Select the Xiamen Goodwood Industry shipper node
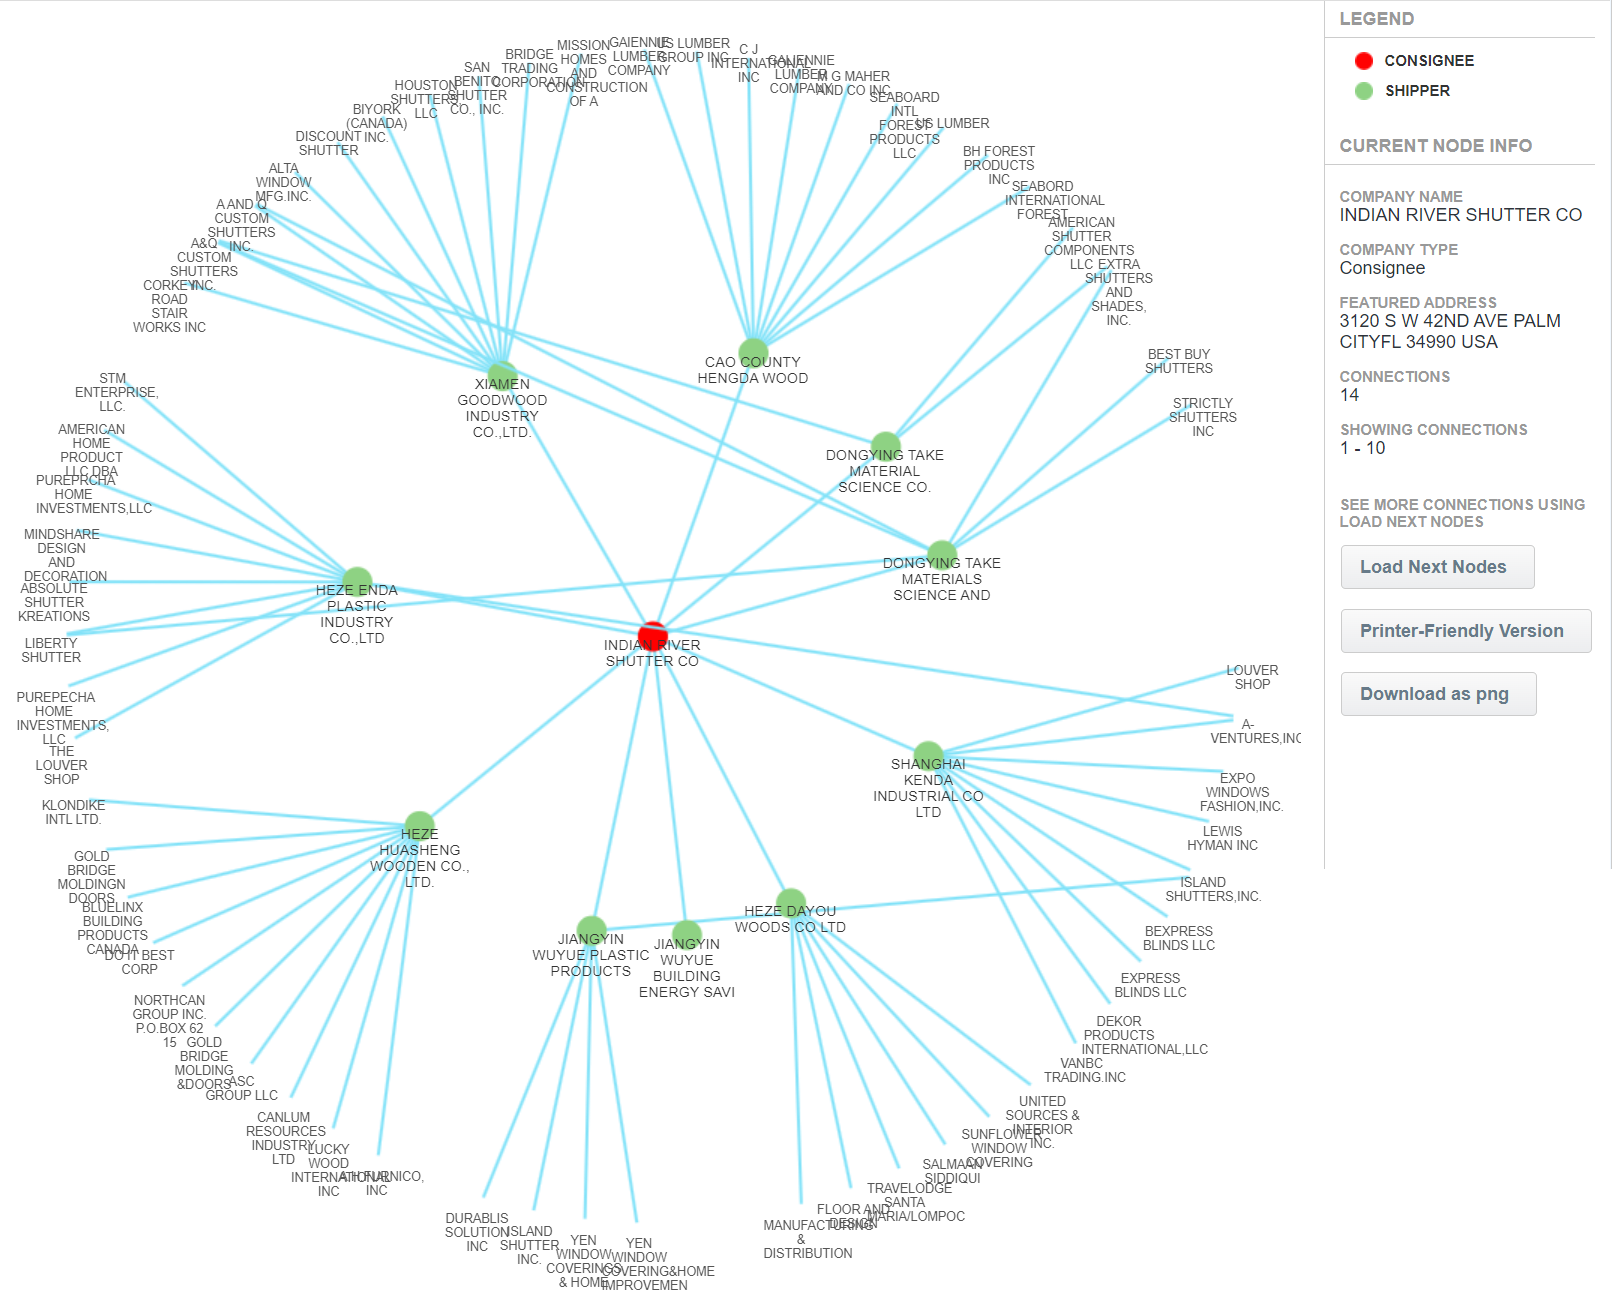This screenshot has width=1612, height=1301. (x=502, y=375)
